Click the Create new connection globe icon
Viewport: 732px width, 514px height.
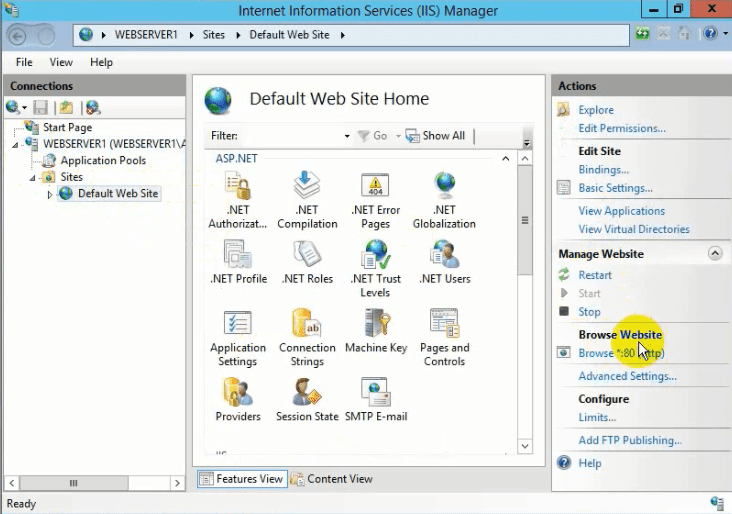tap(13, 108)
